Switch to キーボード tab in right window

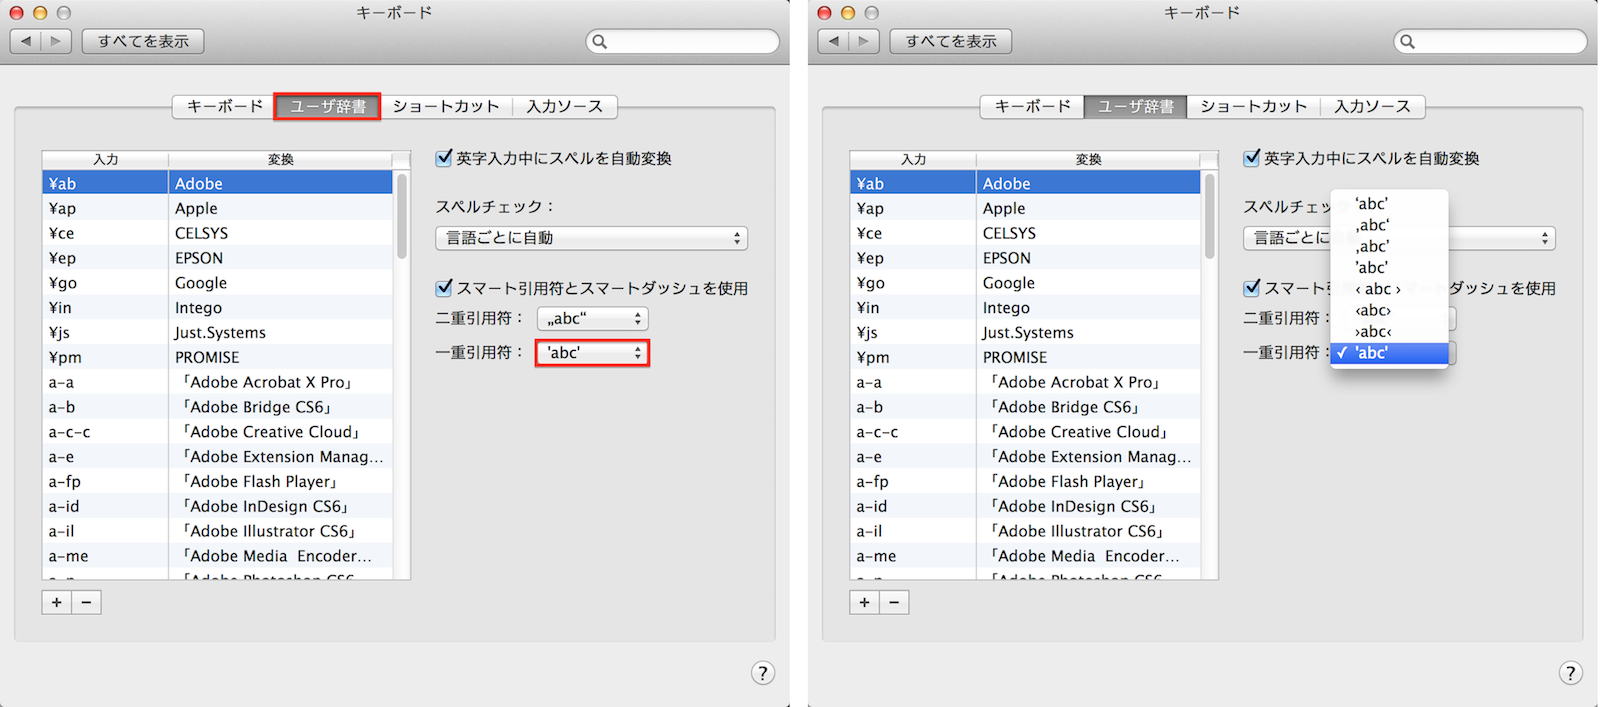1033,106
